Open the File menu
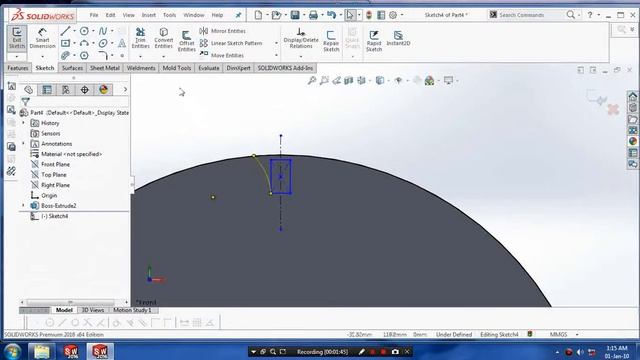Screen dimensions: 640x360 coord(94,15)
